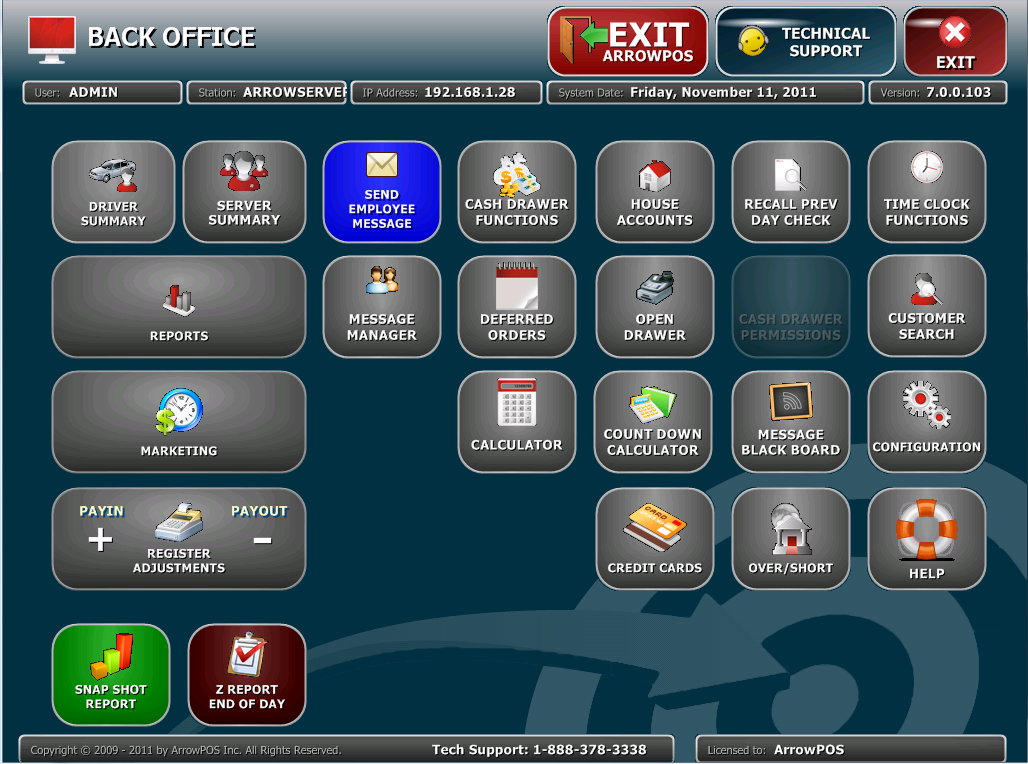Open the Message Manager
This screenshot has height=764, width=1028.
(381, 306)
